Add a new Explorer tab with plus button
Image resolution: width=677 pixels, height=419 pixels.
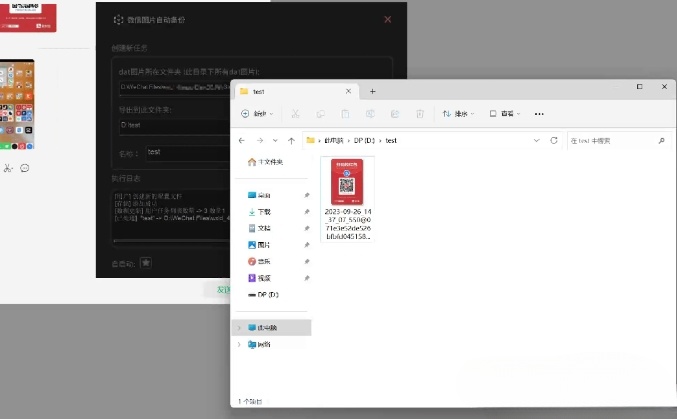click(x=373, y=91)
